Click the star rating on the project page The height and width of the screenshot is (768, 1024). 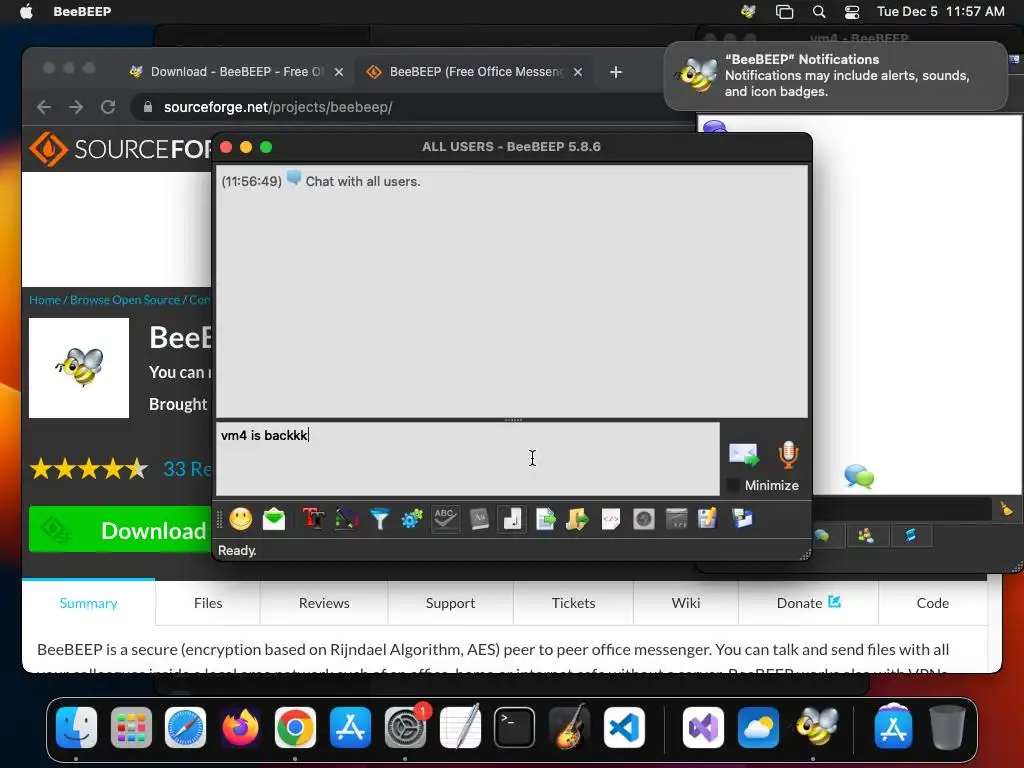click(x=89, y=469)
